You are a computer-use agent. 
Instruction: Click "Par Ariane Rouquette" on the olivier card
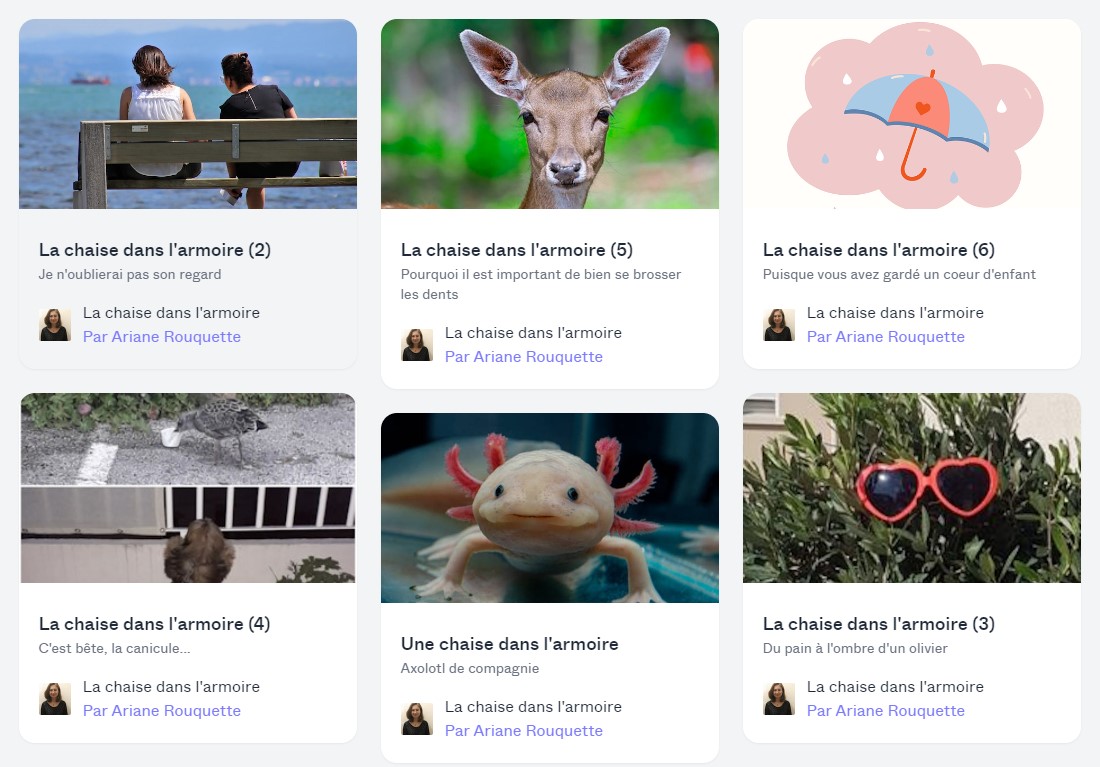click(886, 711)
